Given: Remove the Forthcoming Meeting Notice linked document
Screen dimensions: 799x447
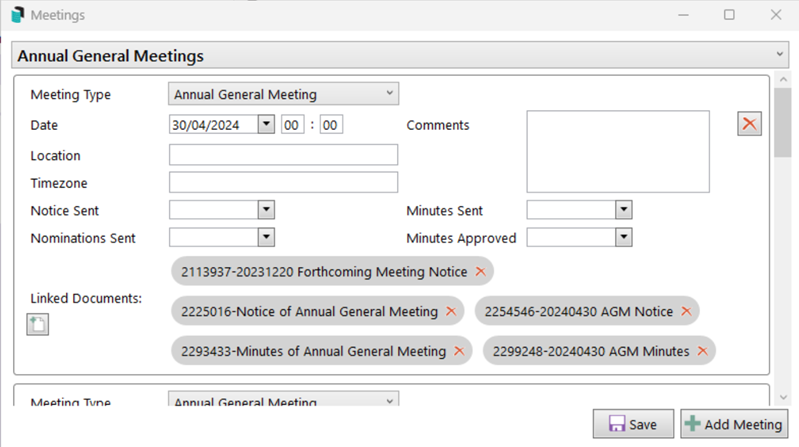Looking at the screenshot, I should tap(480, 272).
